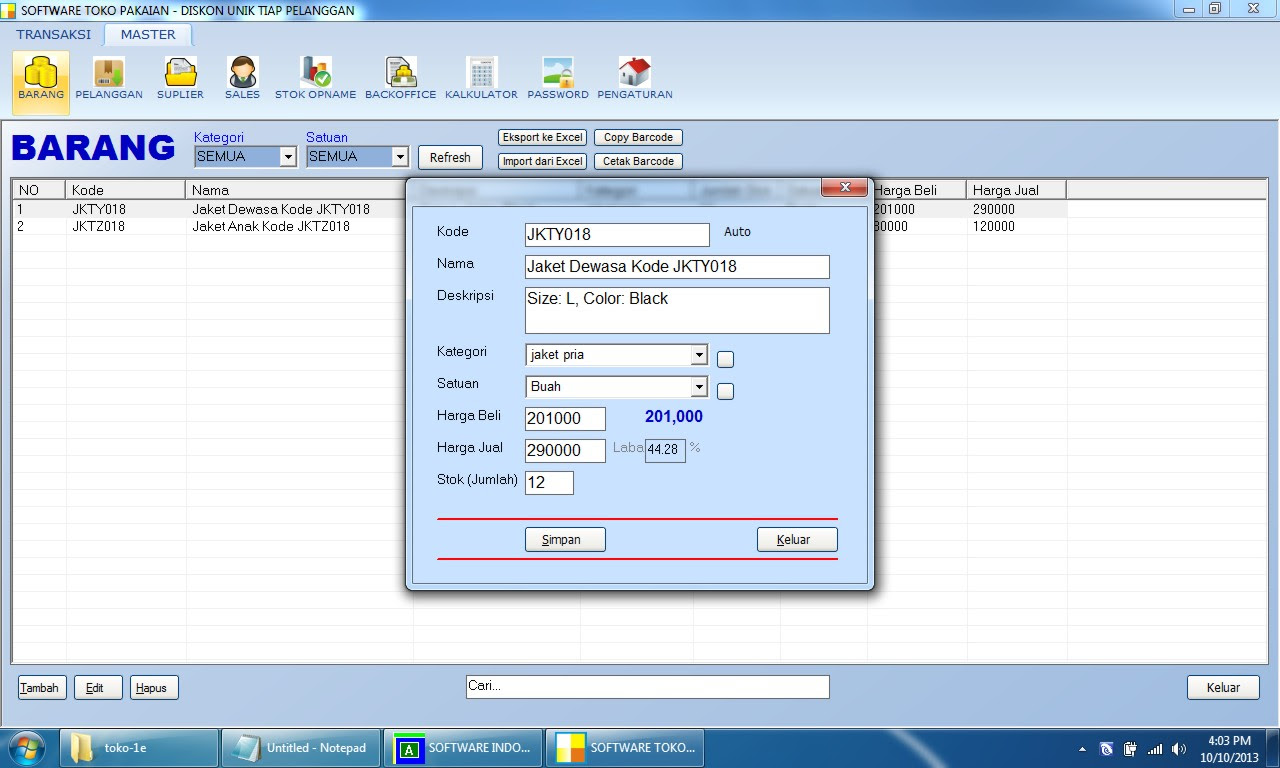Click the Harga Beli field
The height and width of the screenshot is (768, 1280).
pos(565,418)
